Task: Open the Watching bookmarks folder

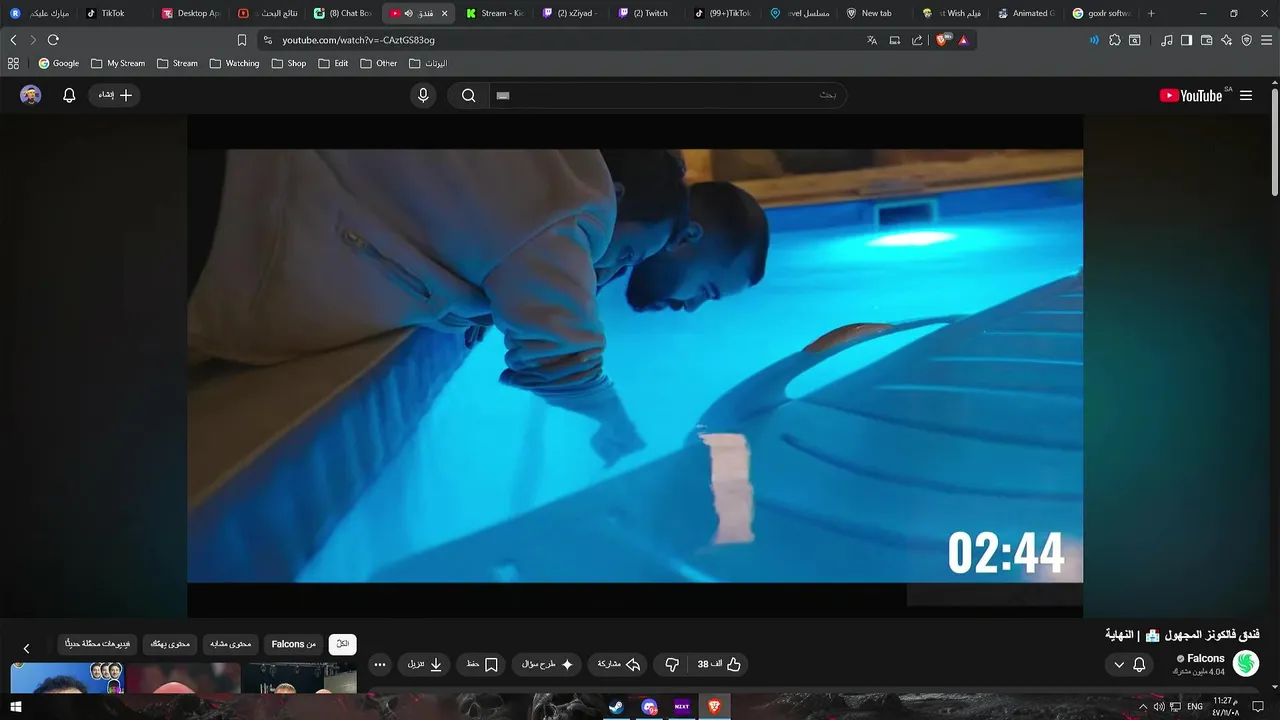Action: pos(235,63)
